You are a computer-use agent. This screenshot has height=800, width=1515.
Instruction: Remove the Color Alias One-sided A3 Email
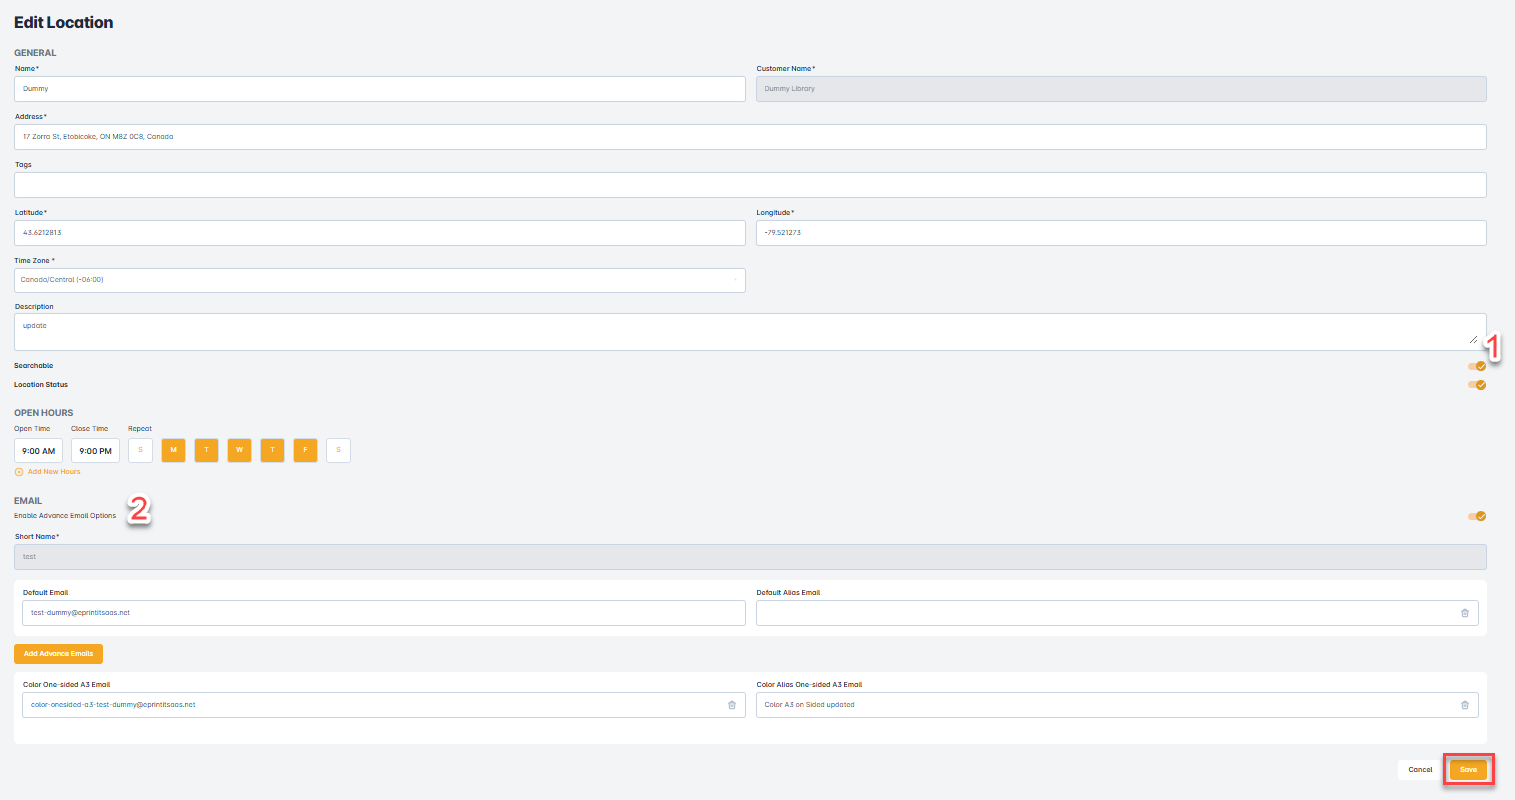tap(1464, 705)
